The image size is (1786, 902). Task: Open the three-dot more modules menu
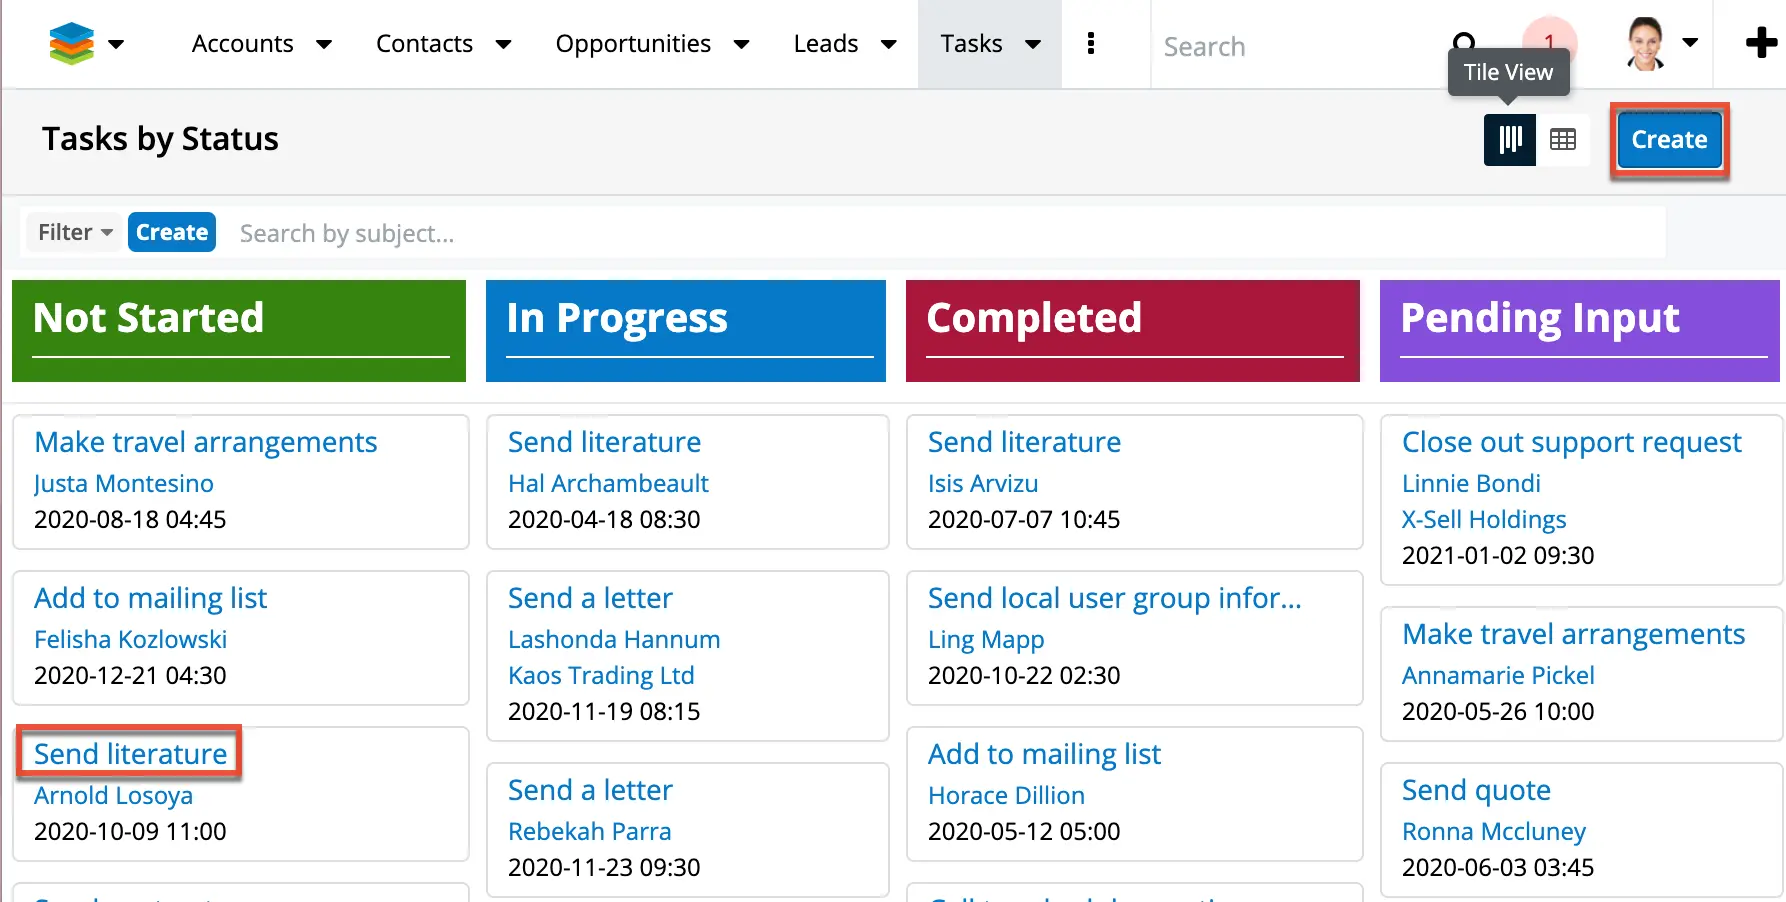click(x=1091, y=44)
